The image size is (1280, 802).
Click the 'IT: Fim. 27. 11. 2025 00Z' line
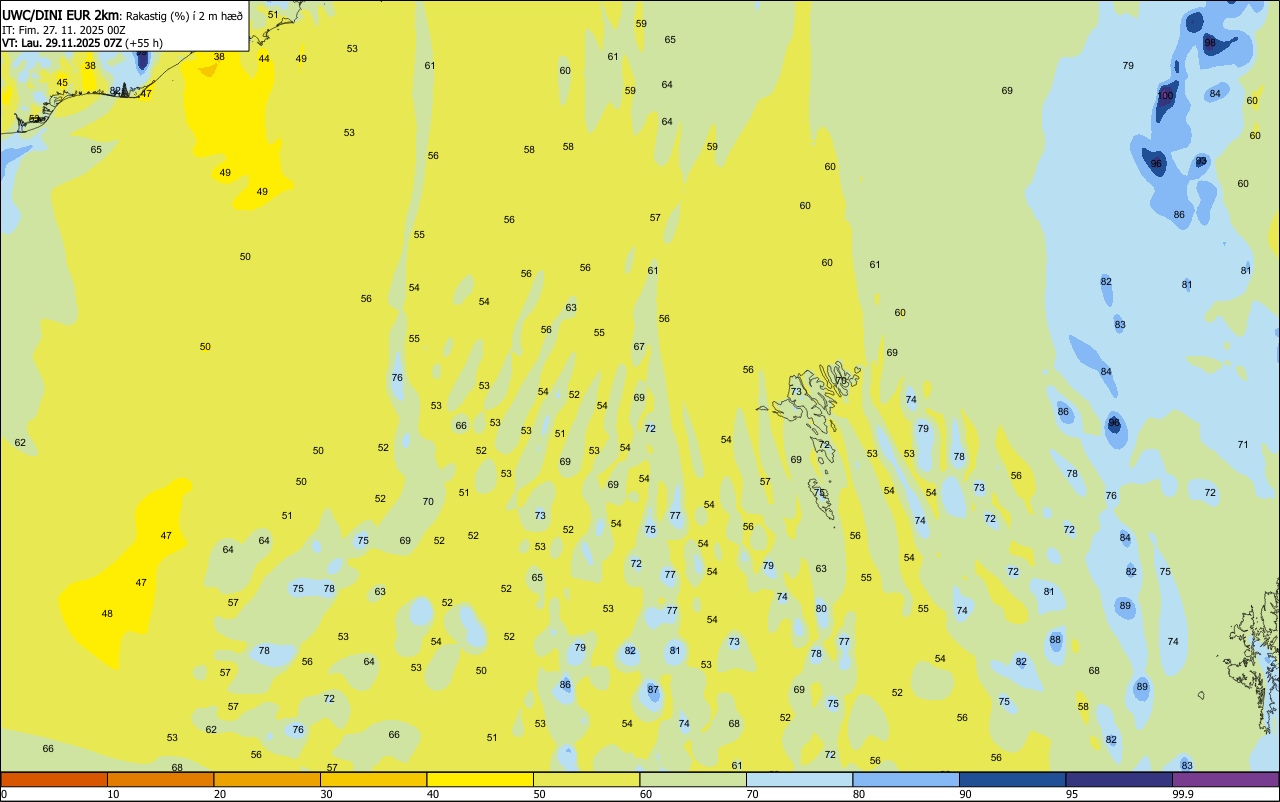[x=63, y=30]
